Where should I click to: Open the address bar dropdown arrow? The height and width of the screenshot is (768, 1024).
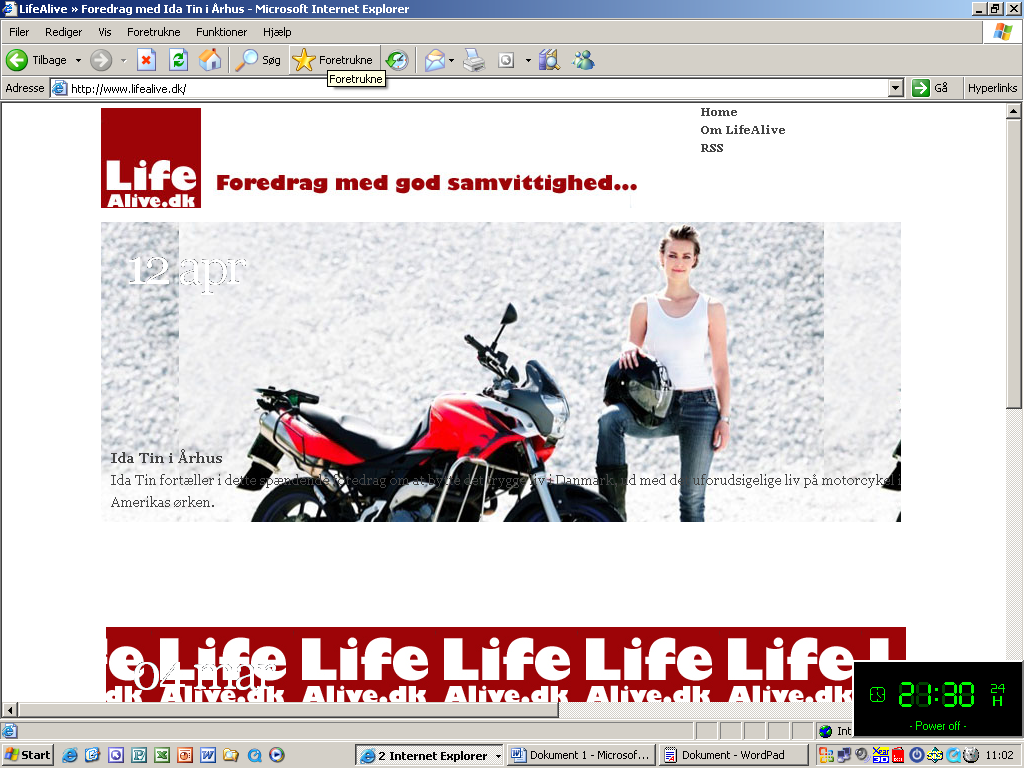pyautogui.click(x=896, y=88)
